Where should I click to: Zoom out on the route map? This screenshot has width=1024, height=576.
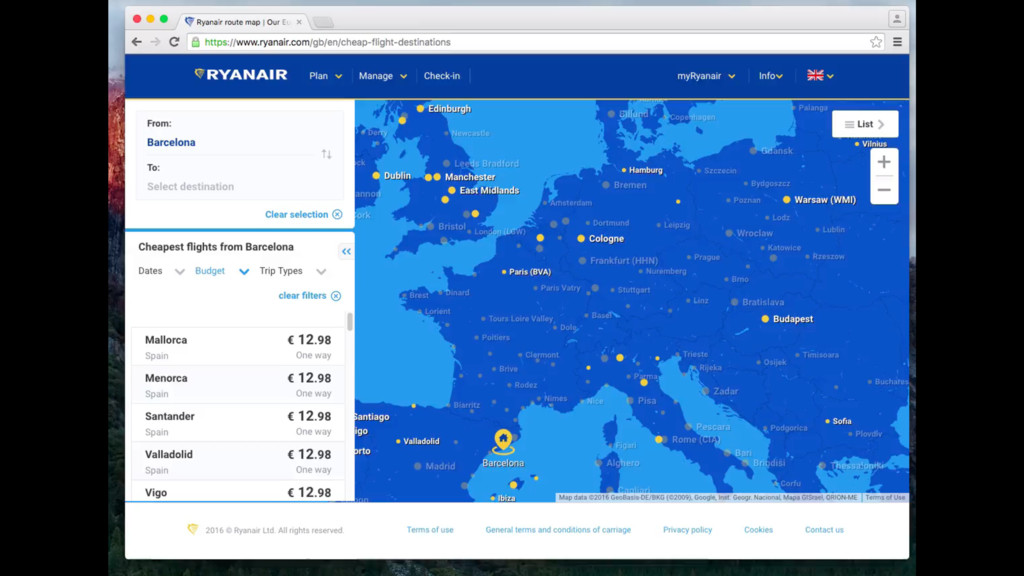[884, 190]
